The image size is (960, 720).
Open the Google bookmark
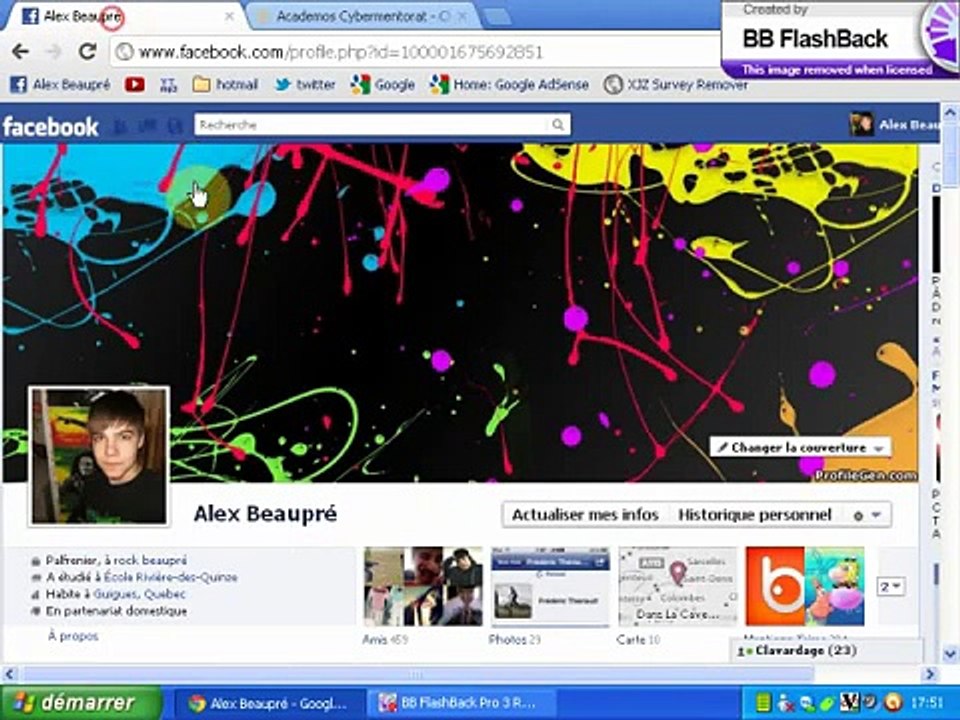[383, 84]
